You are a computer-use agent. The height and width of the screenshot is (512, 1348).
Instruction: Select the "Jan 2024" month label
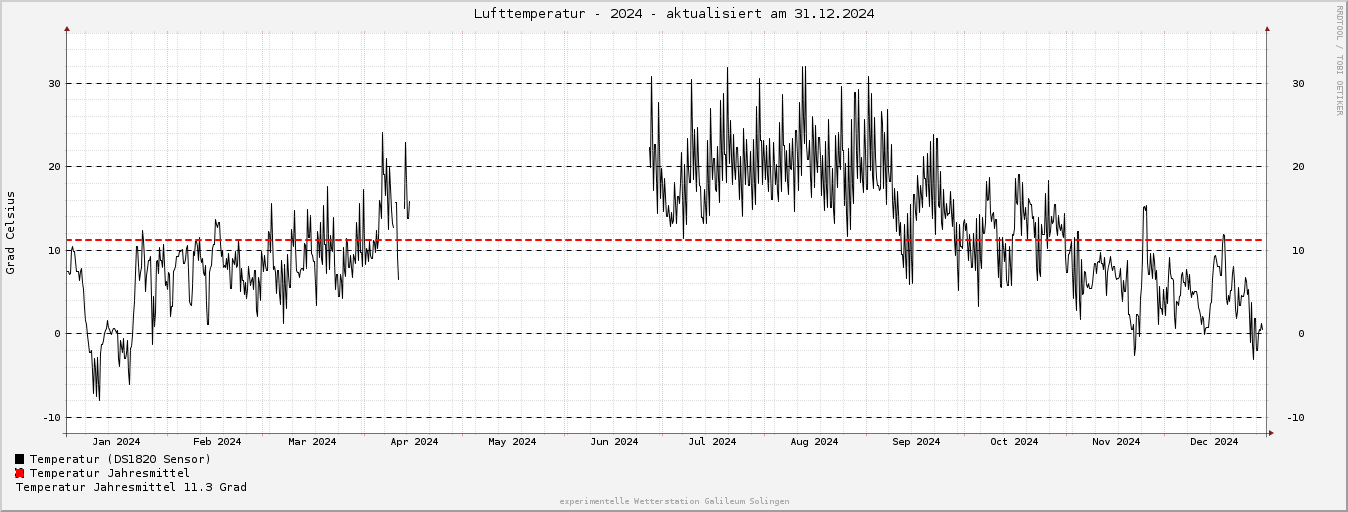pos(116,441)
